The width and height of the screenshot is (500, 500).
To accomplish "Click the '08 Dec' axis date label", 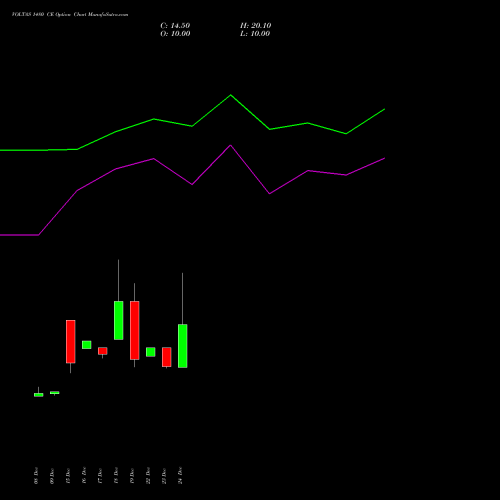I will [x=36, y=475].
